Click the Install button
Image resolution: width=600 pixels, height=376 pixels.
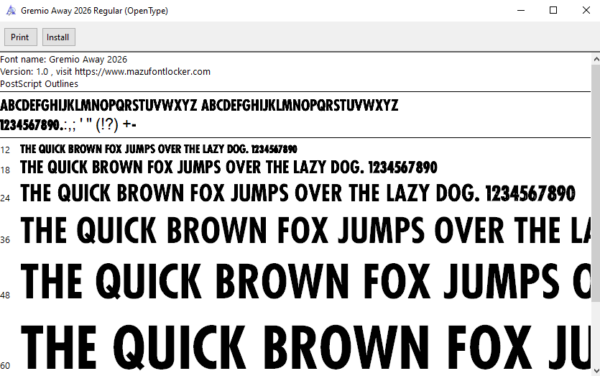59,37
